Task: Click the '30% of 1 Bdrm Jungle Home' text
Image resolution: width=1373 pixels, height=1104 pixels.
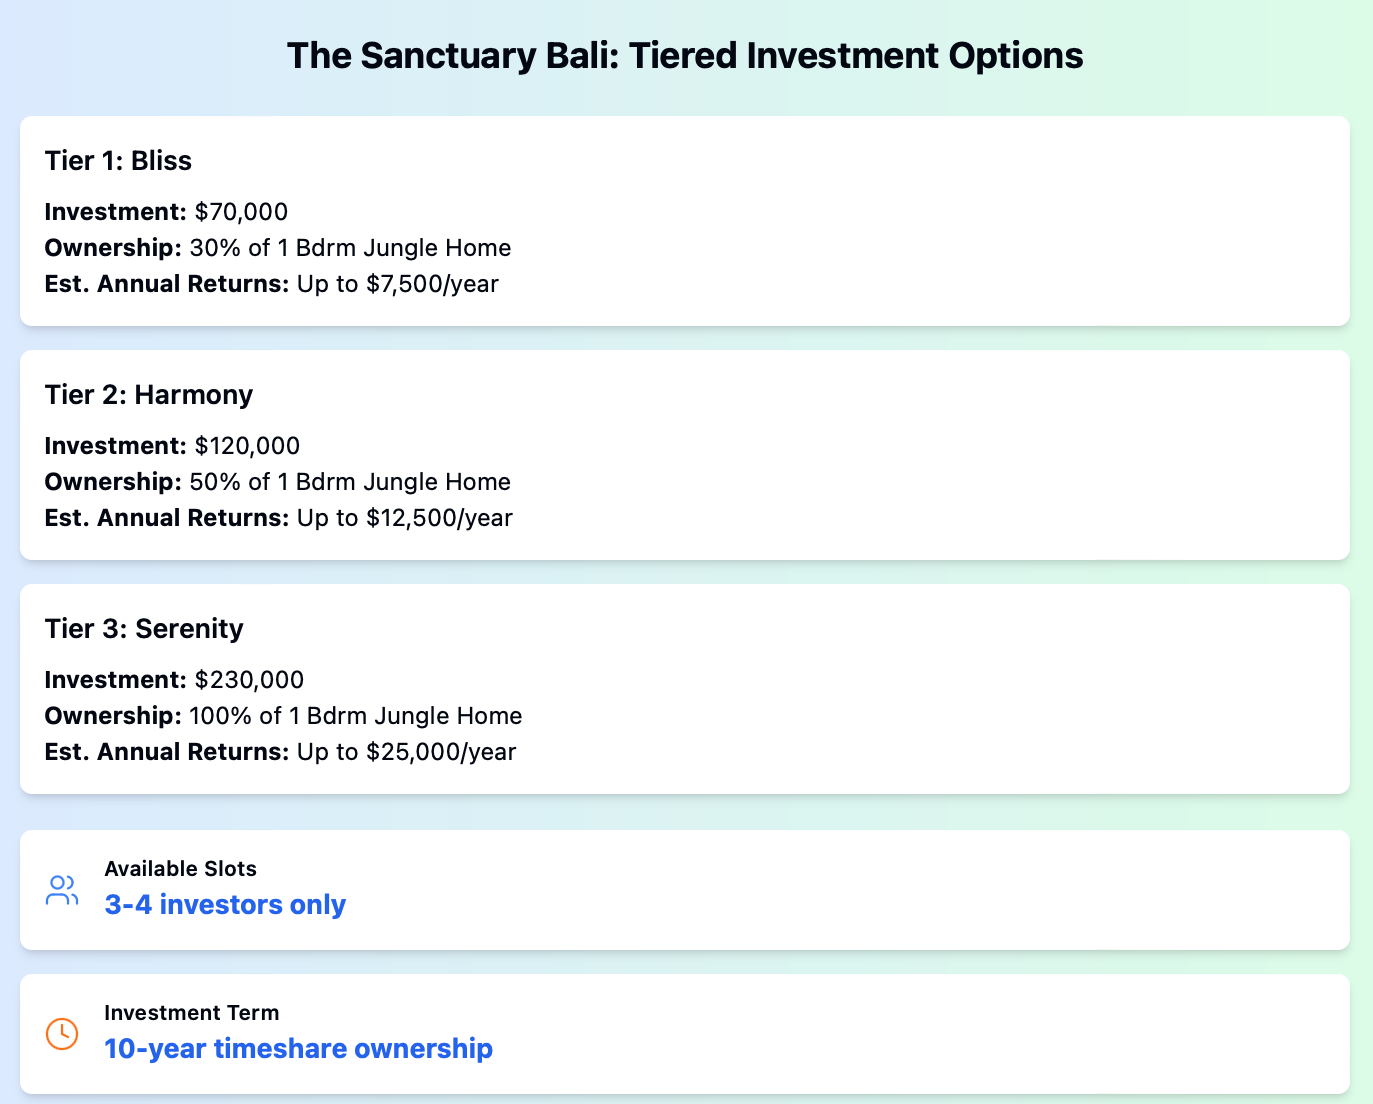Action: (350, 248)
